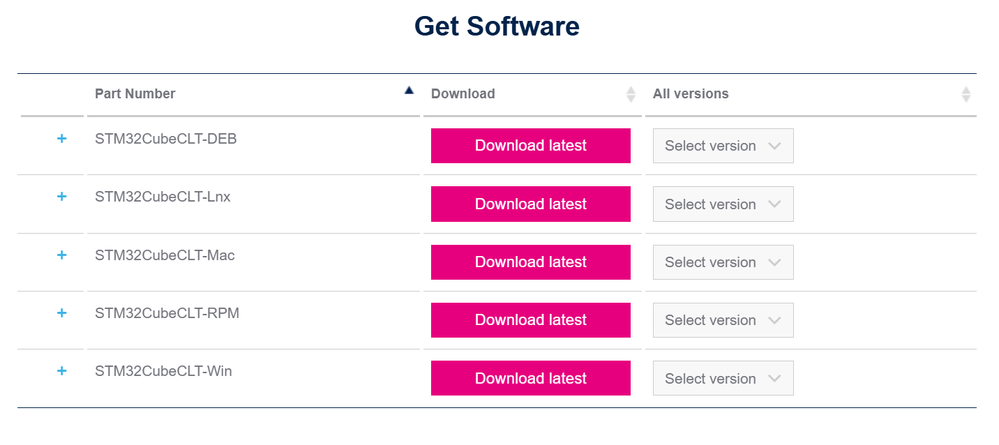
Task: Sort by Download column arrows
Action: [631, 94]
